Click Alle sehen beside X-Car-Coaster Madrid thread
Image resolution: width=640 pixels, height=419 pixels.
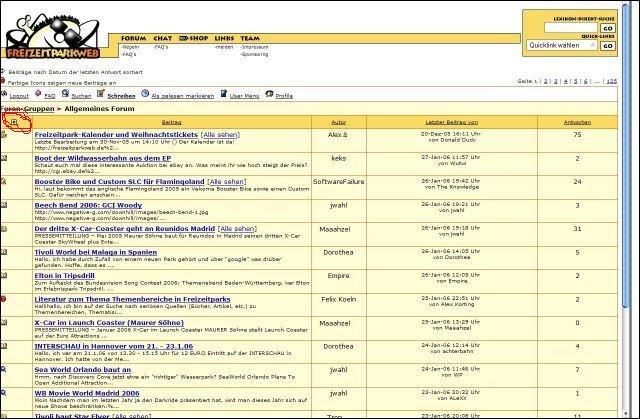tap(237, 229)
